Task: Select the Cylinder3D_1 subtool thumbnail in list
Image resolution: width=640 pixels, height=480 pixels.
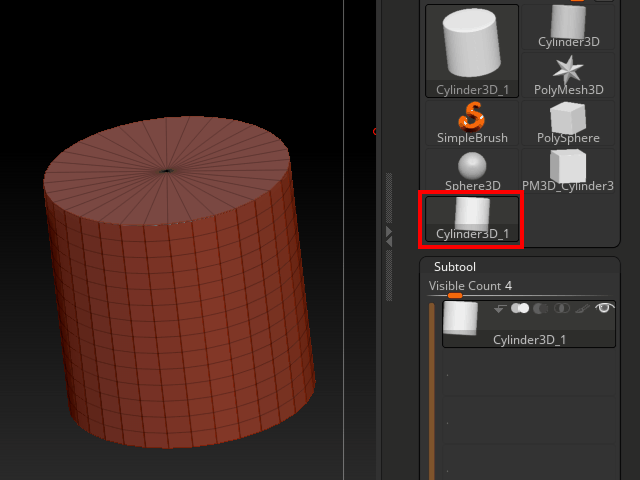Action: pyautogui.click(x=460, y=319)
